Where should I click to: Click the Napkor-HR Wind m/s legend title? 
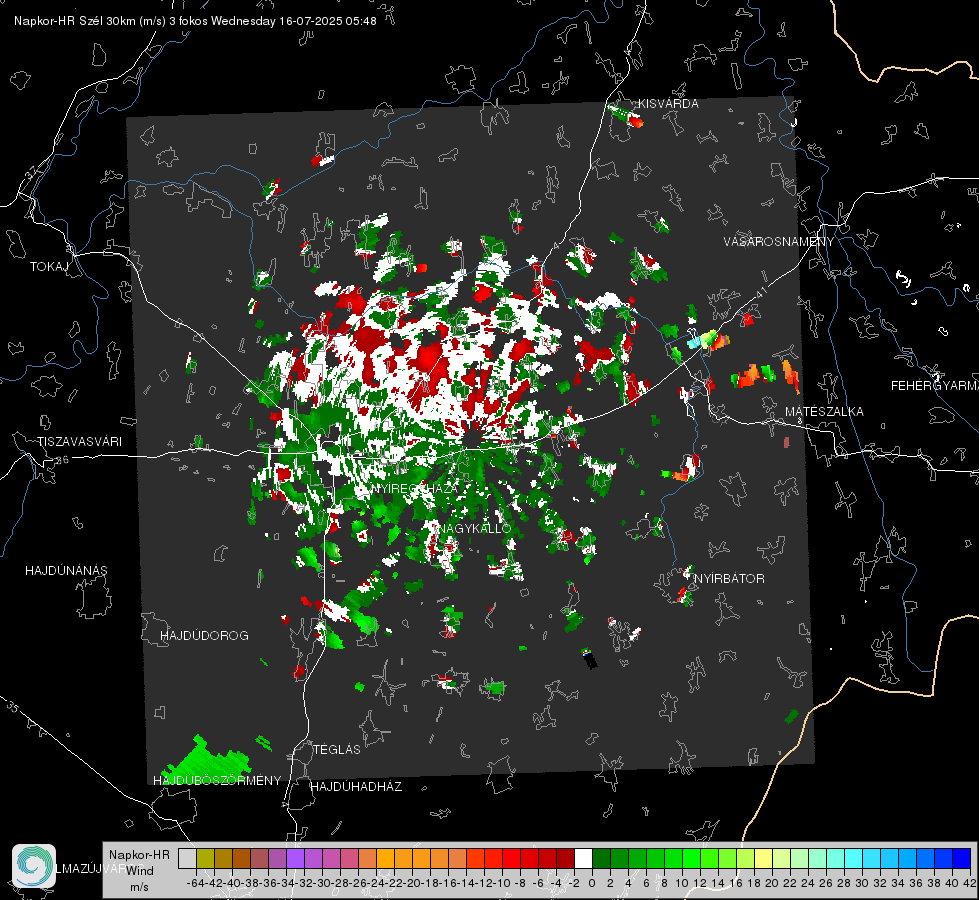coord(139,870)
